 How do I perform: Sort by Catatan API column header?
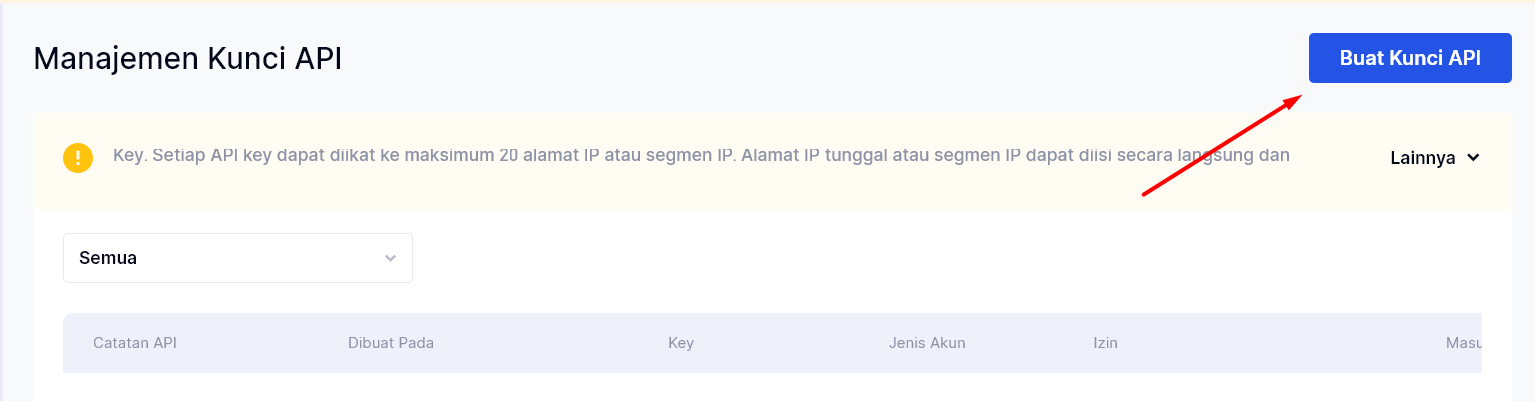coord(135,343)
